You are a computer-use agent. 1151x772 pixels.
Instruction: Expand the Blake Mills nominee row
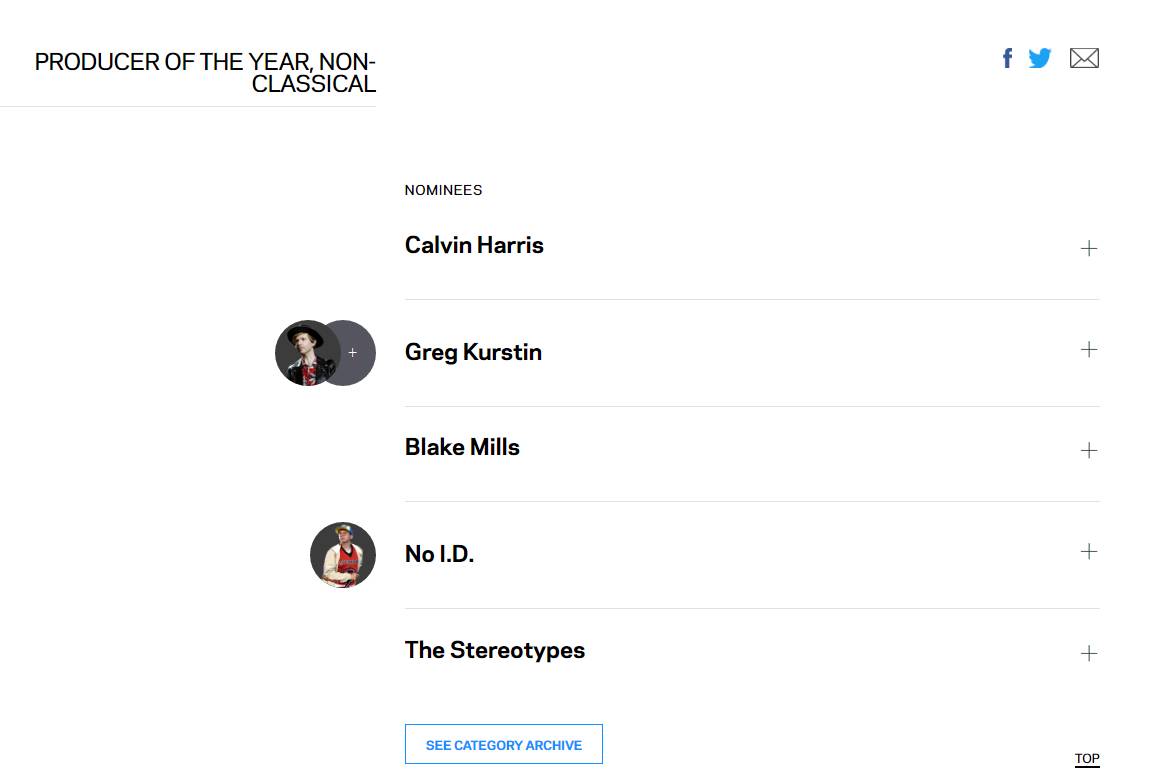[x=1089, y=450]
